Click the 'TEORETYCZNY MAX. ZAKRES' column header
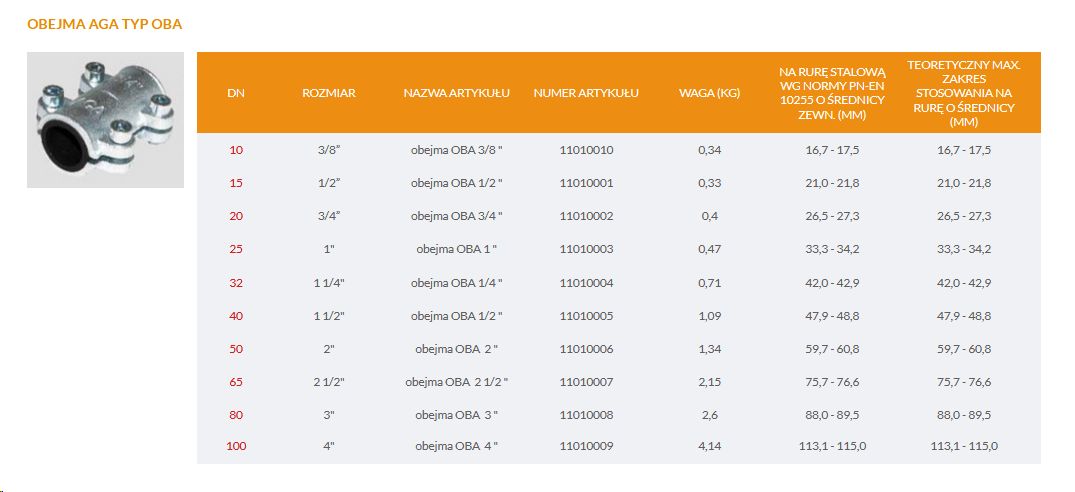The image size is (1075, 492). (964, 93)
